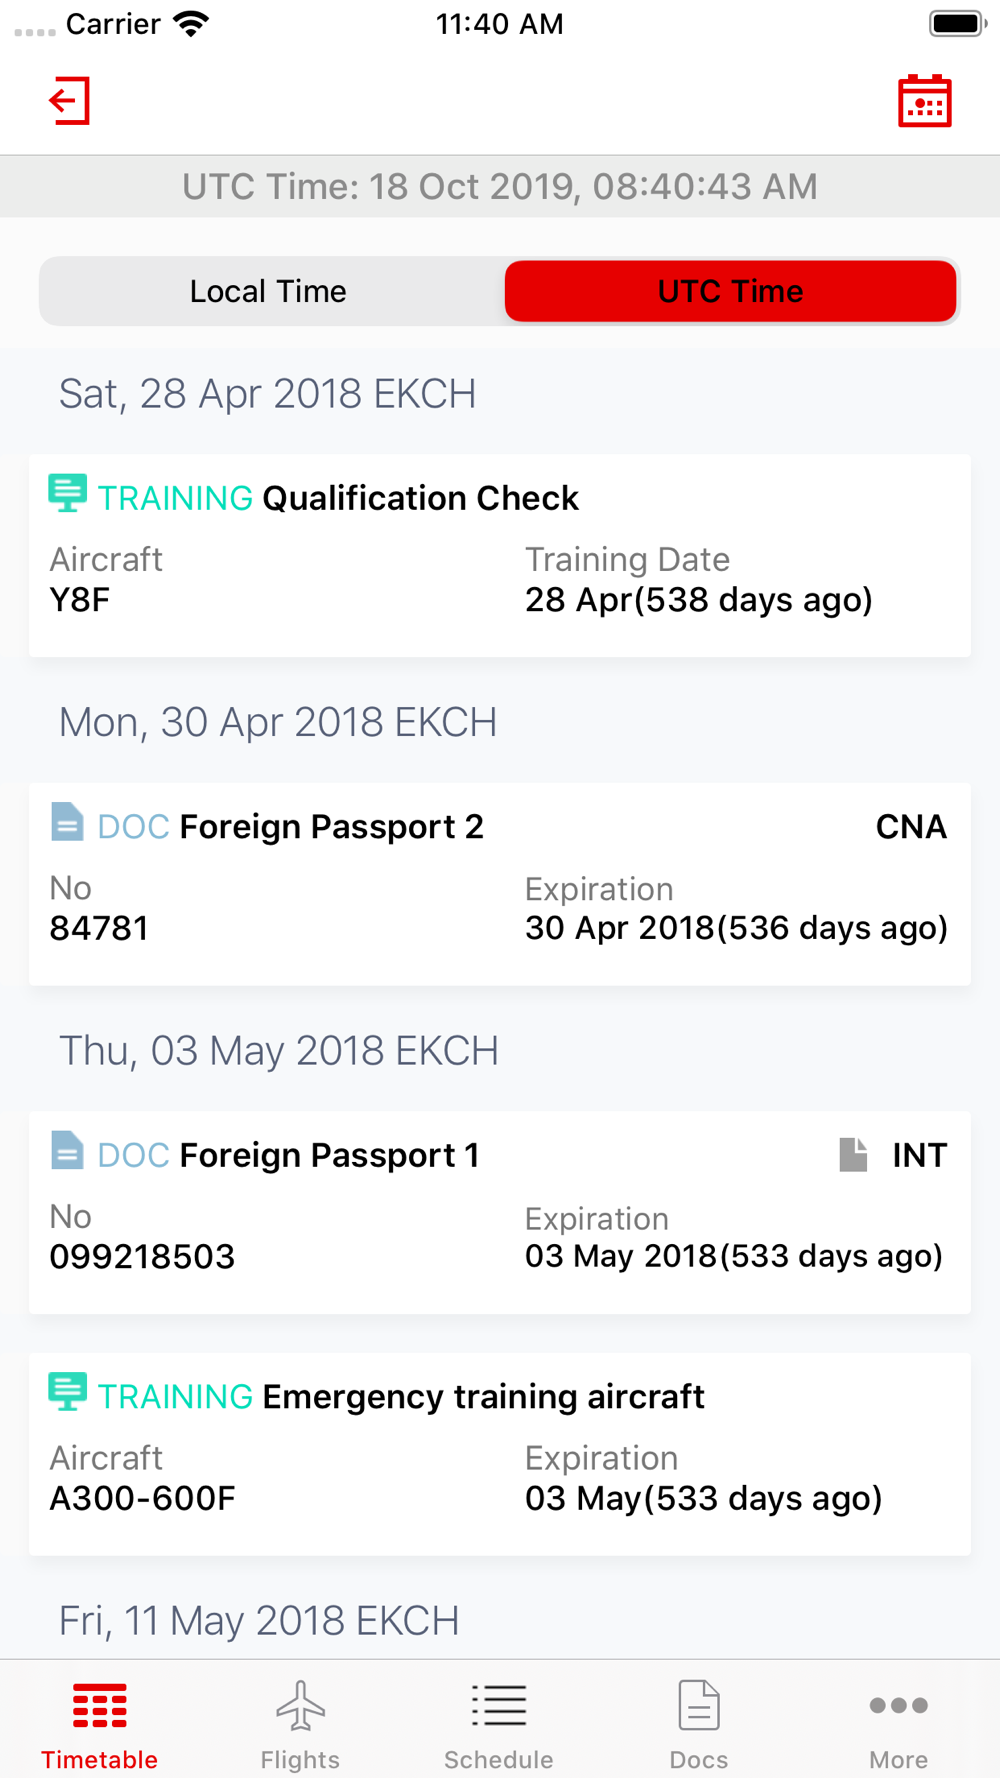
Task: Open the Qualification Check training card
Action: 500,556
